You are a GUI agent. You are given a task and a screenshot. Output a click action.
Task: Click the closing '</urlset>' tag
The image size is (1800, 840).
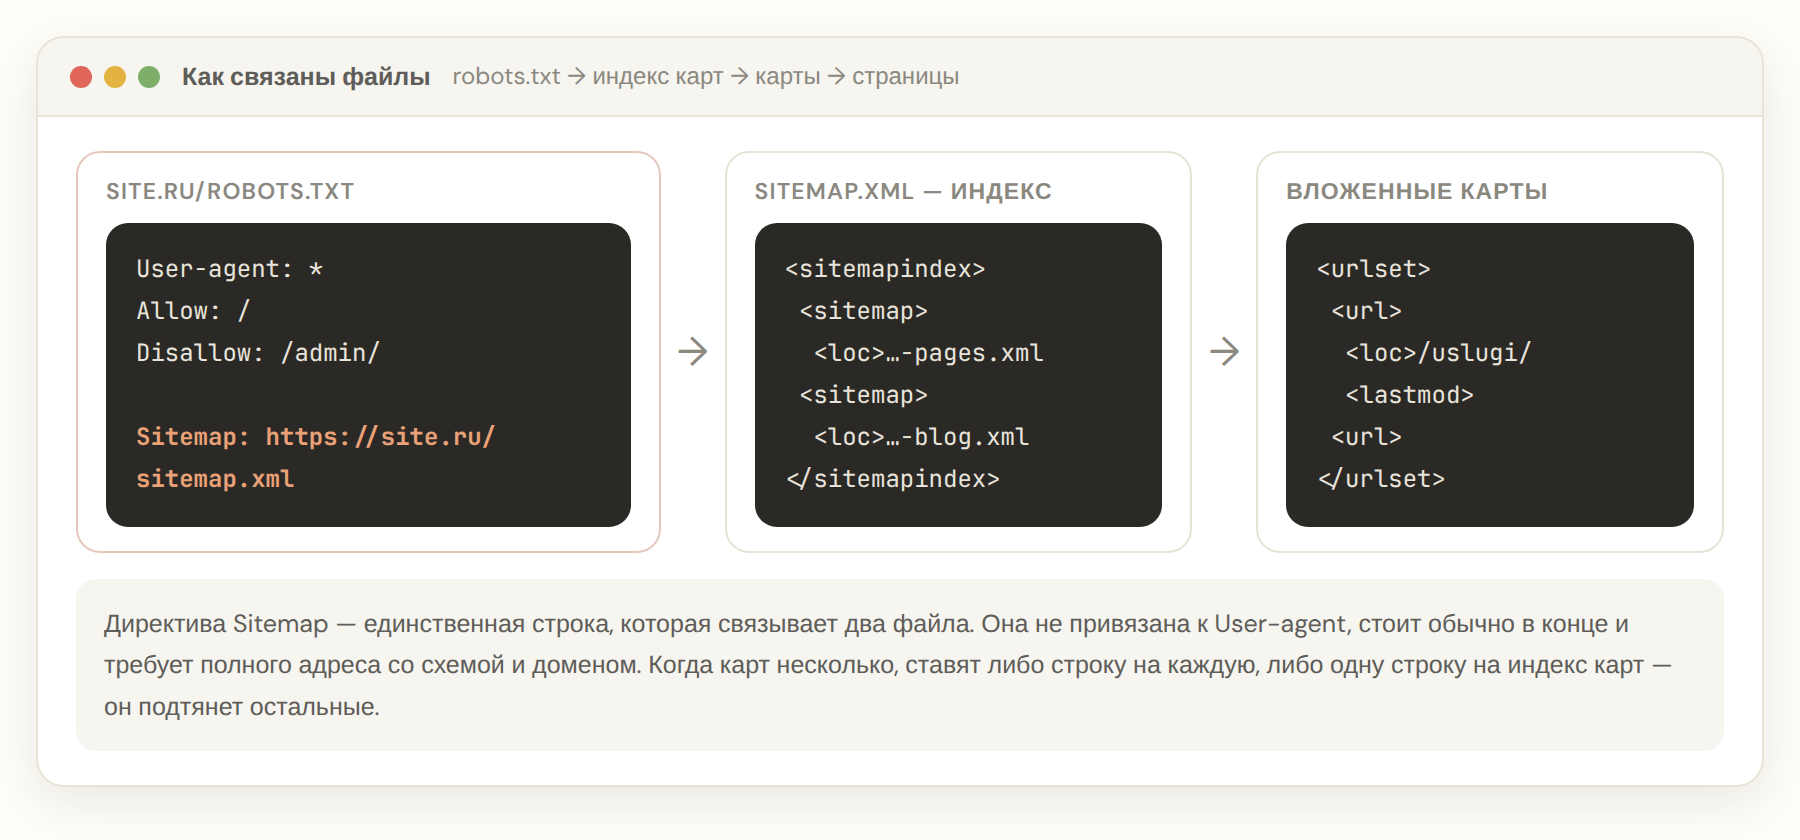[1381, 479]
